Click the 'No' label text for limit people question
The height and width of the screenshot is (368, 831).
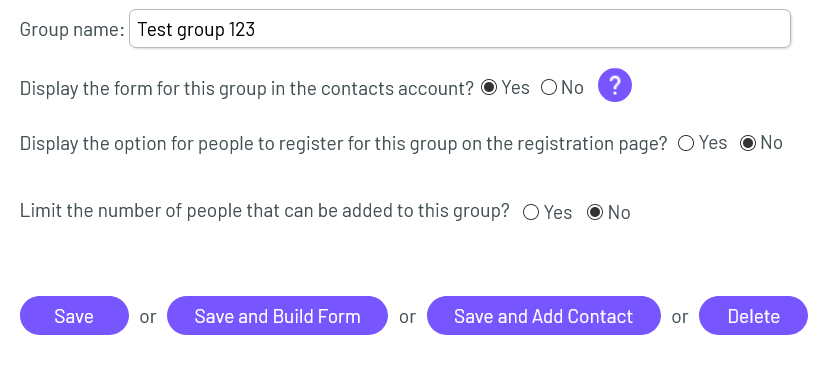point(619,213)
